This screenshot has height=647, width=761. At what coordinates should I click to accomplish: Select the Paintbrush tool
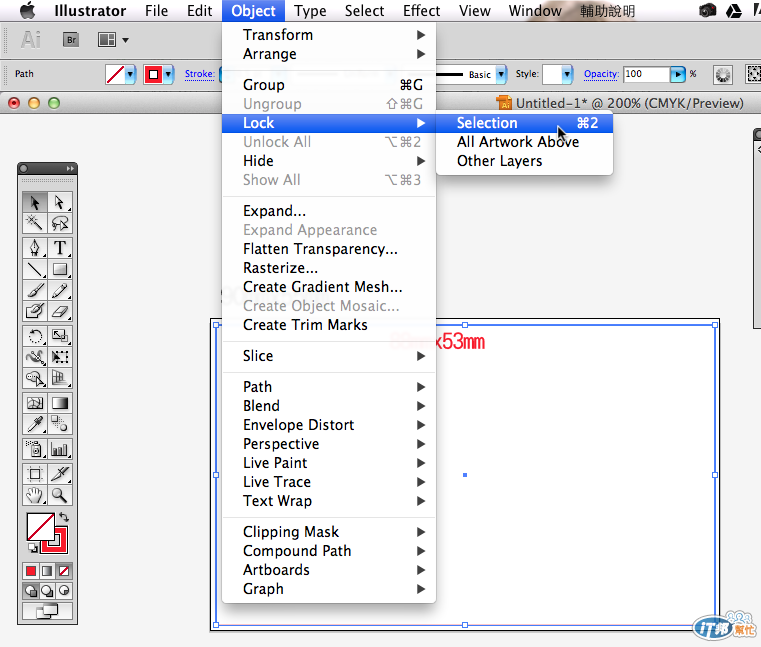point(35,290)
